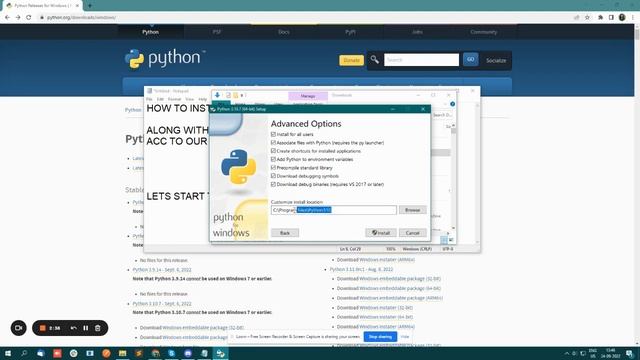Open the Python 3.10.7 - Sept. 6, 2022 link

click(162, 304)
